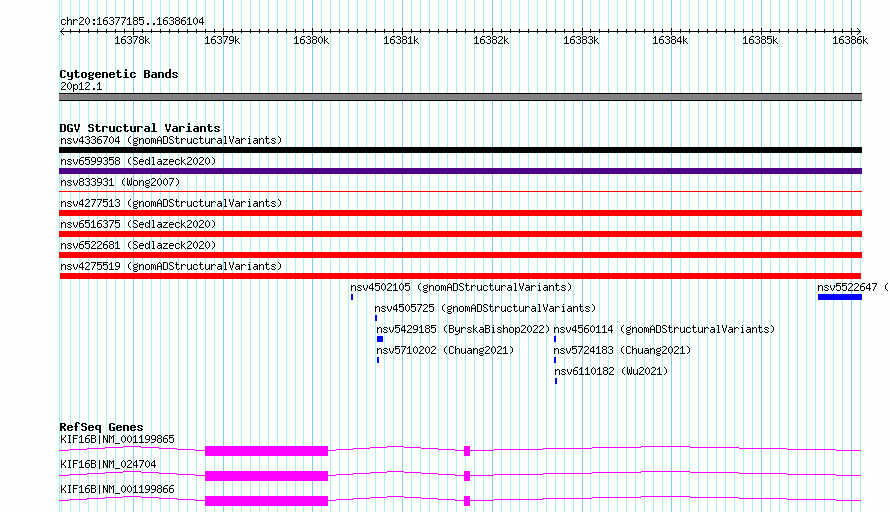Click the nsv4502105 blue tick marker
890x512 pixels.
[352, 297]
